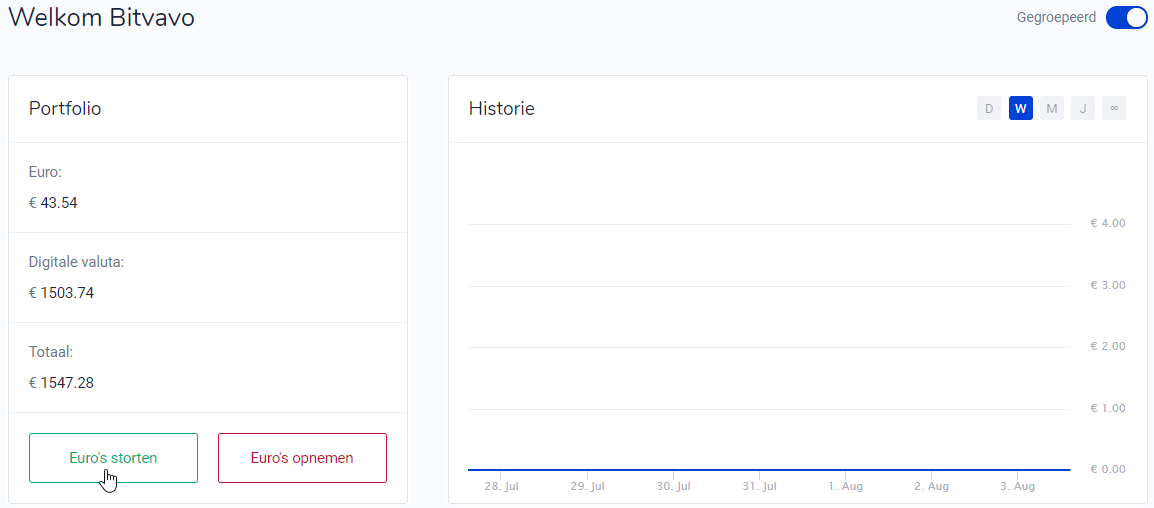Click the 31. Jul axis label
This screenshot has height=508, width=1154.
[760, 487]
